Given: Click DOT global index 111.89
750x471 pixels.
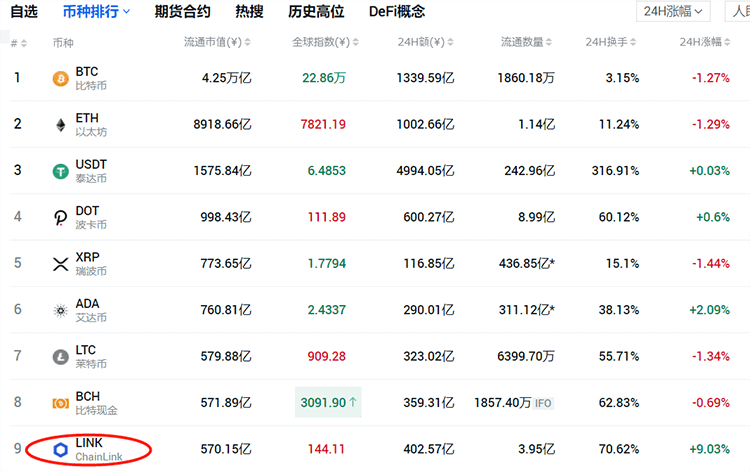Looking at the screenshot, I should click(326, 217).
